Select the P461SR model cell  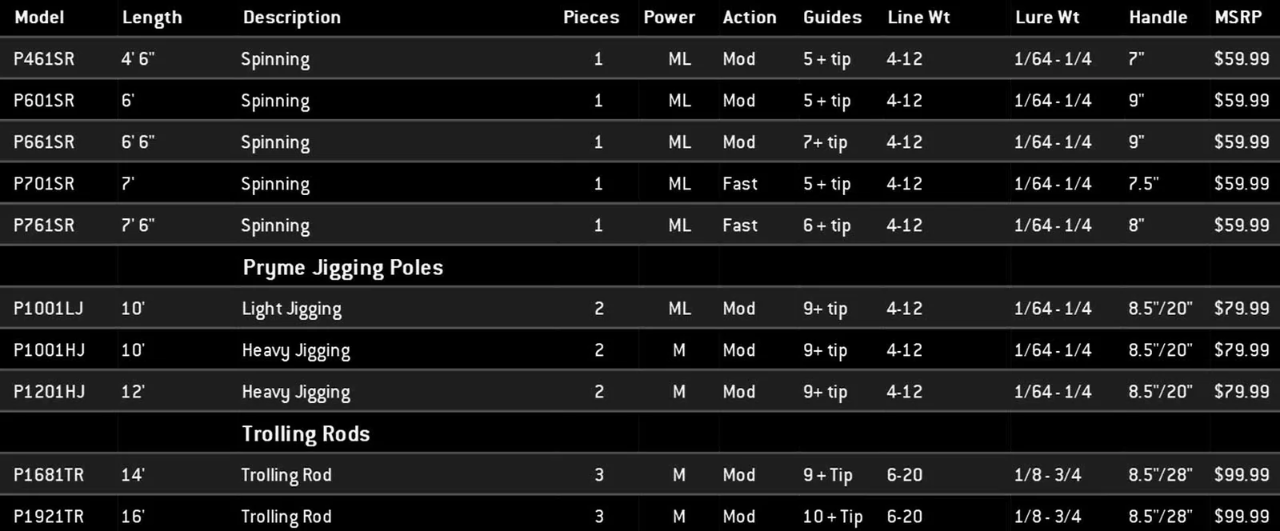pos(44,59)
